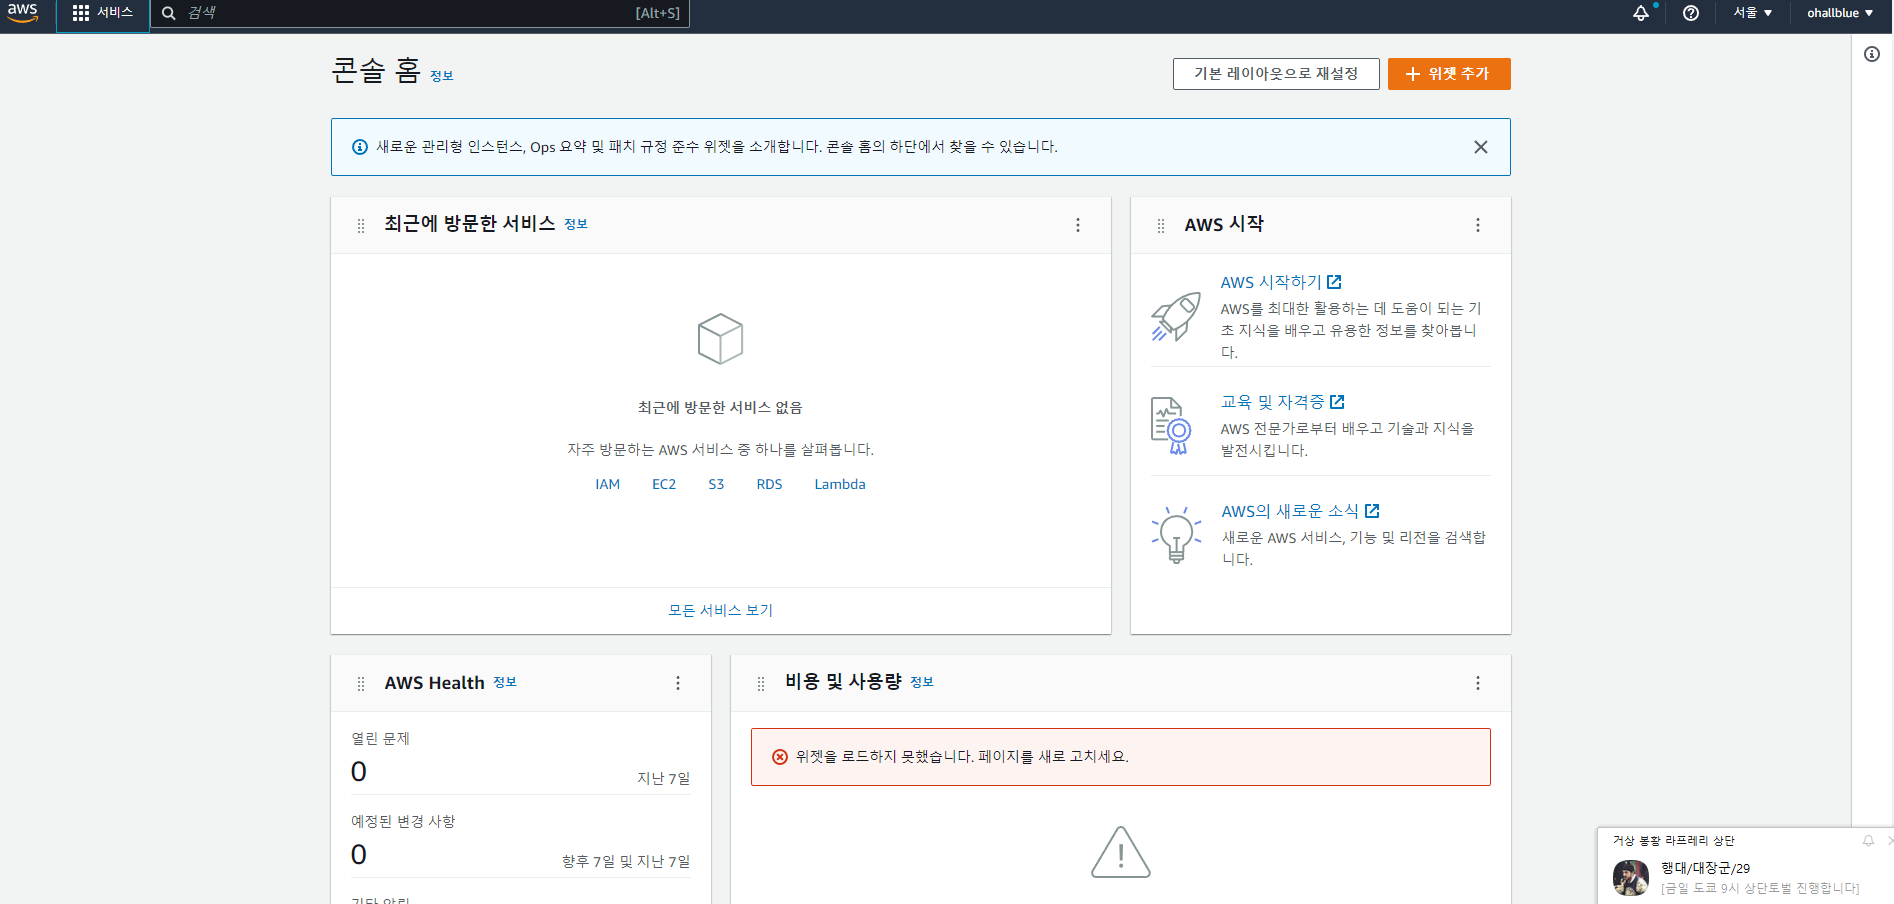Click 정보 link beside AWS Health

click(x=505, y=682)
